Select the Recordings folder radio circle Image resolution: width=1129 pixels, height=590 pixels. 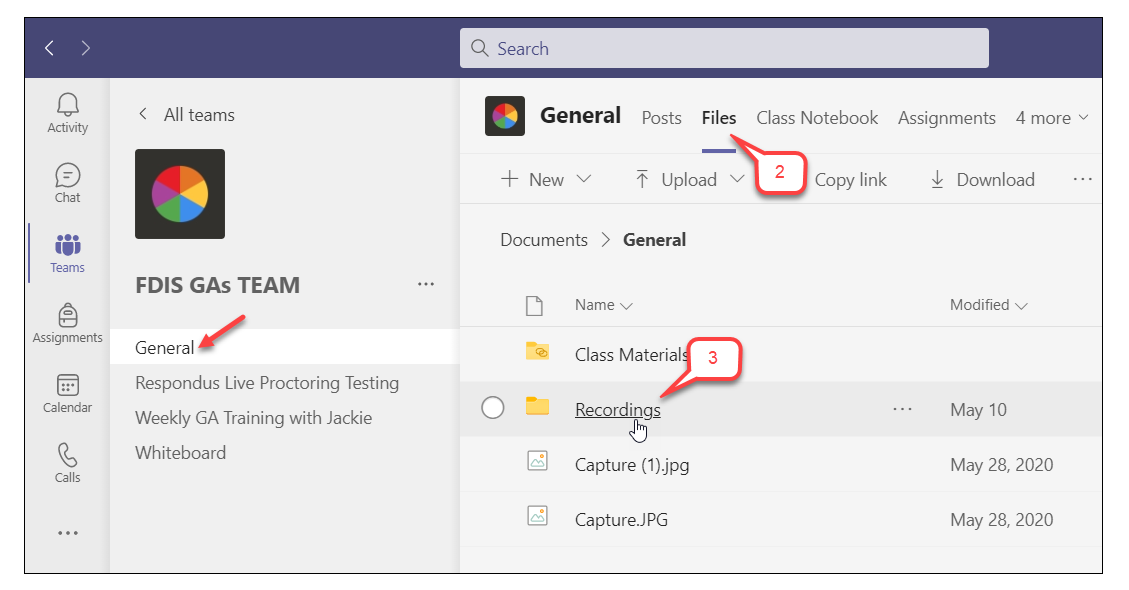click(x=492, y=409)
